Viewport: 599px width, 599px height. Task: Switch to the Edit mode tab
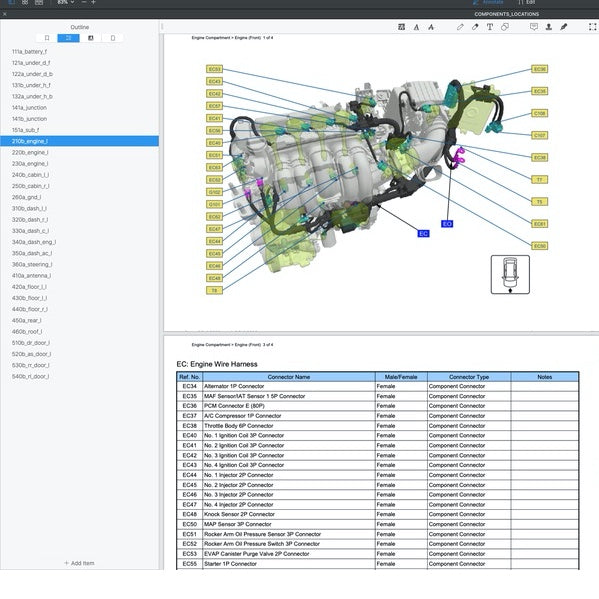tap(526, 2)
